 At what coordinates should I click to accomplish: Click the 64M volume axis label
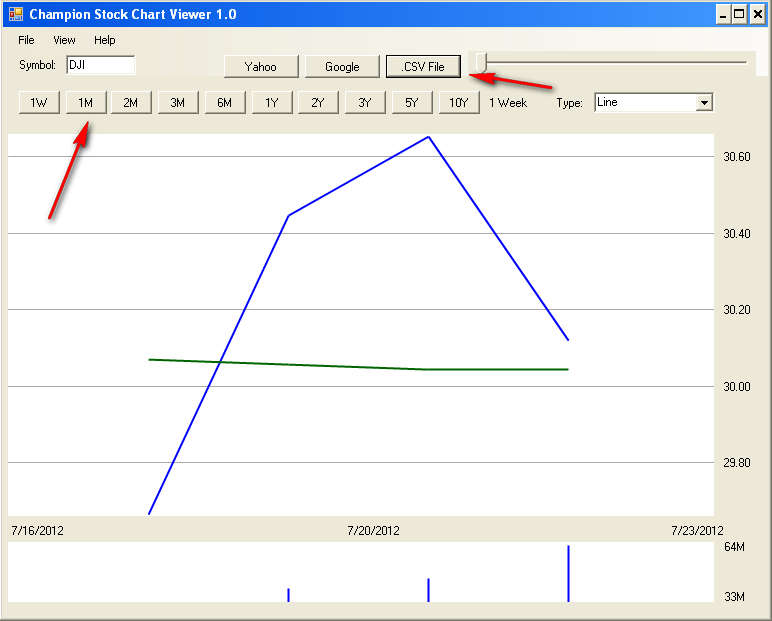tap(734, 547)
